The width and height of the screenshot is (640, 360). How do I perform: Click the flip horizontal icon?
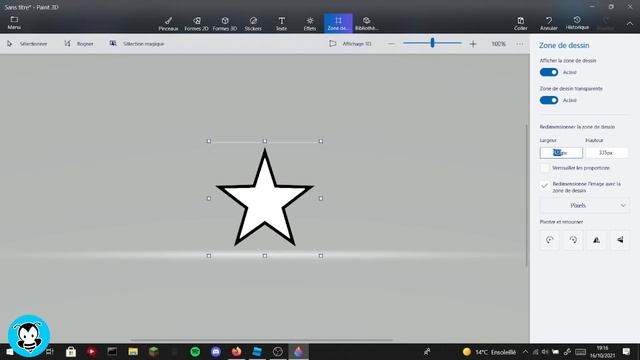click(596, 240)
